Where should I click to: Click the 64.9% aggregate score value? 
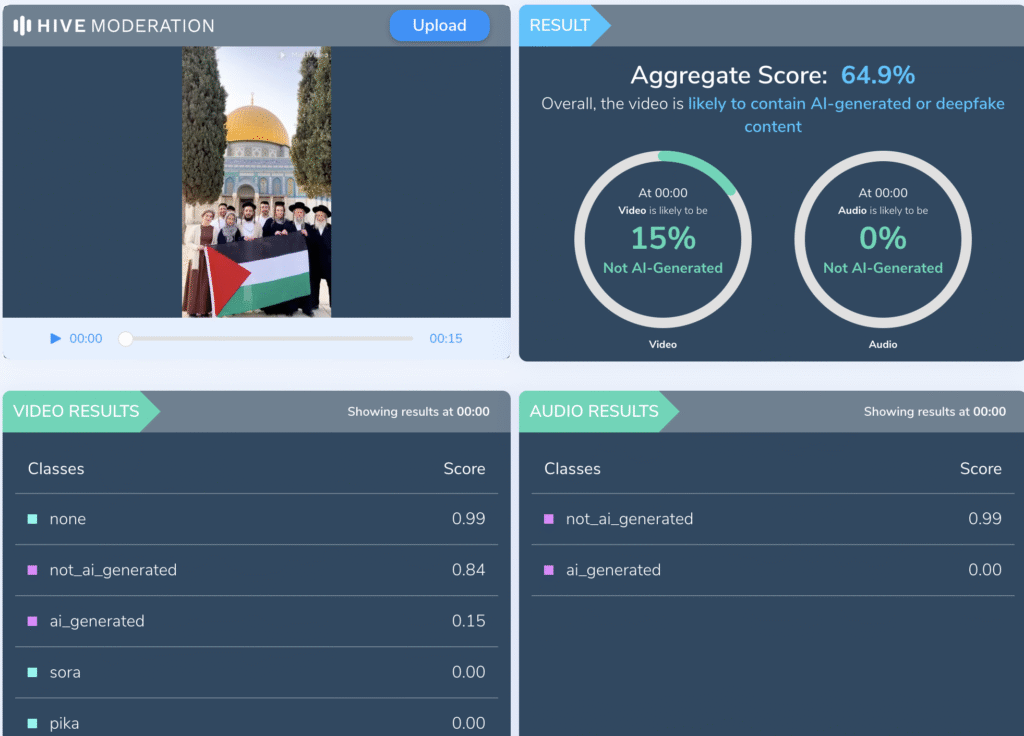point(877,75)
